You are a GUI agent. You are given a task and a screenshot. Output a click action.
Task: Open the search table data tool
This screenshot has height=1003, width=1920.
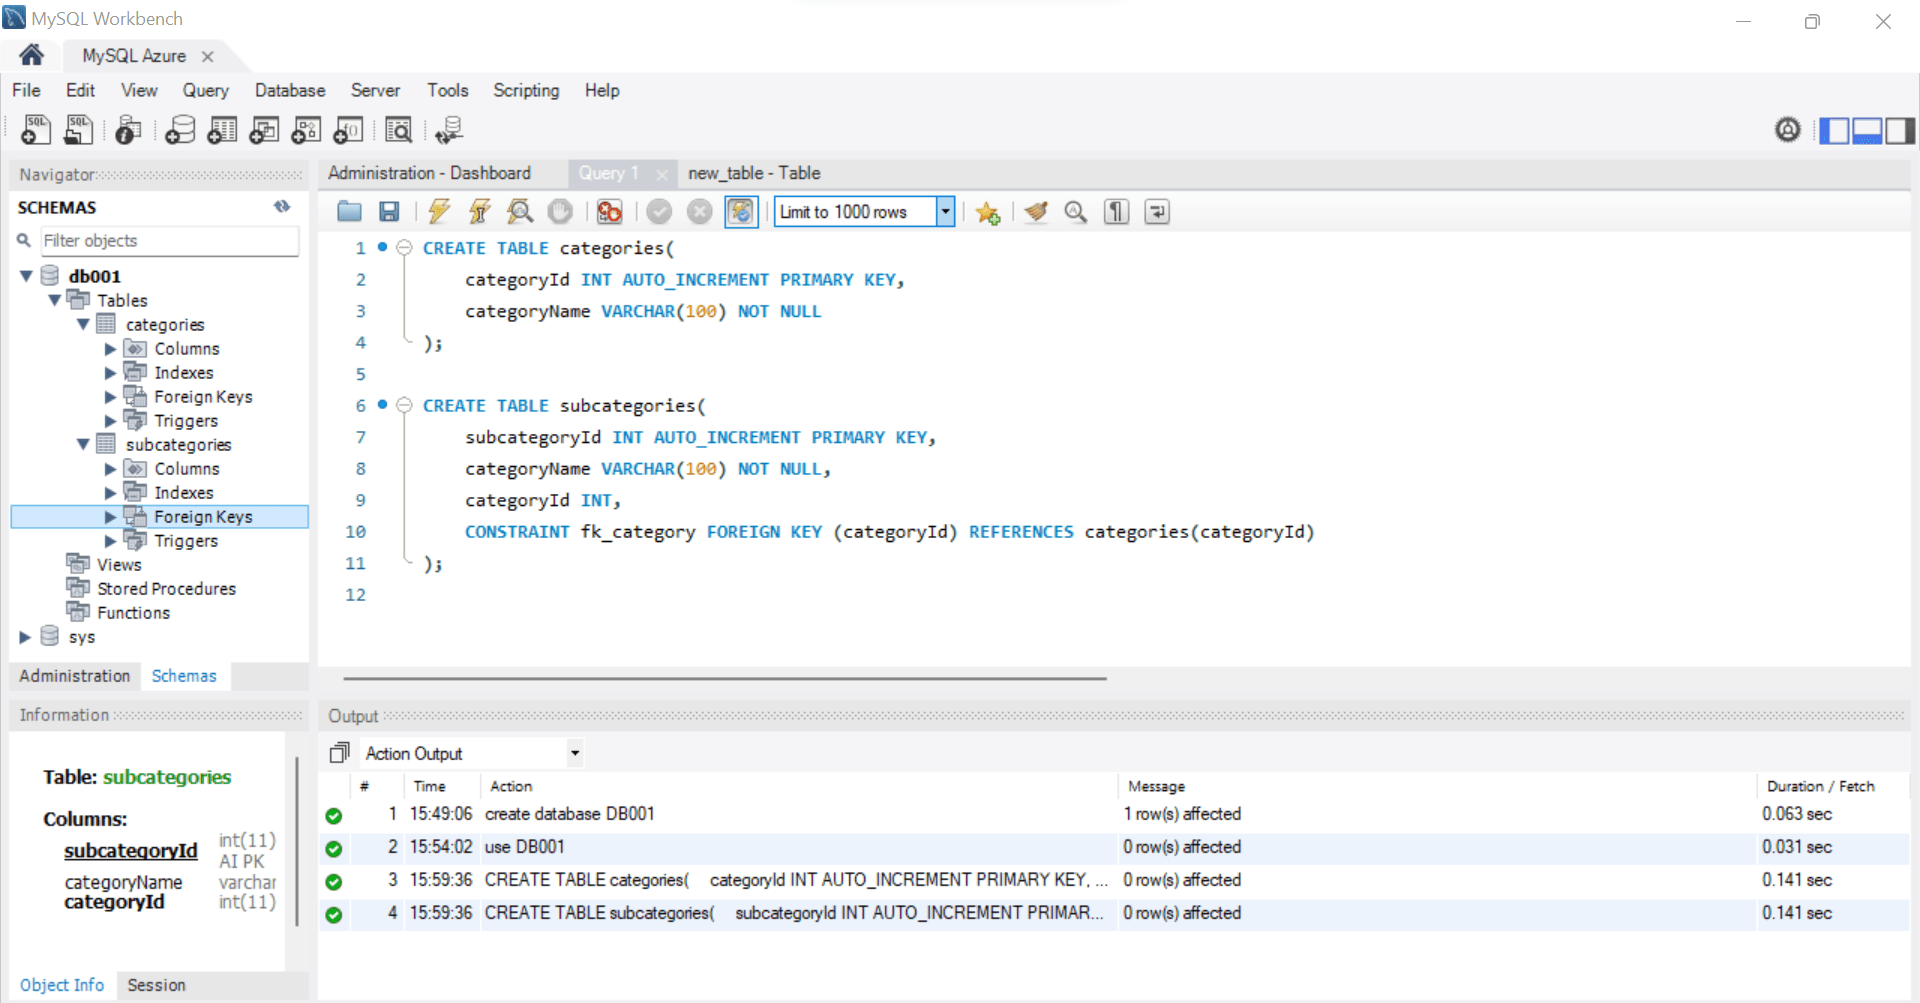pyautogui.click(x=399, y=129)
